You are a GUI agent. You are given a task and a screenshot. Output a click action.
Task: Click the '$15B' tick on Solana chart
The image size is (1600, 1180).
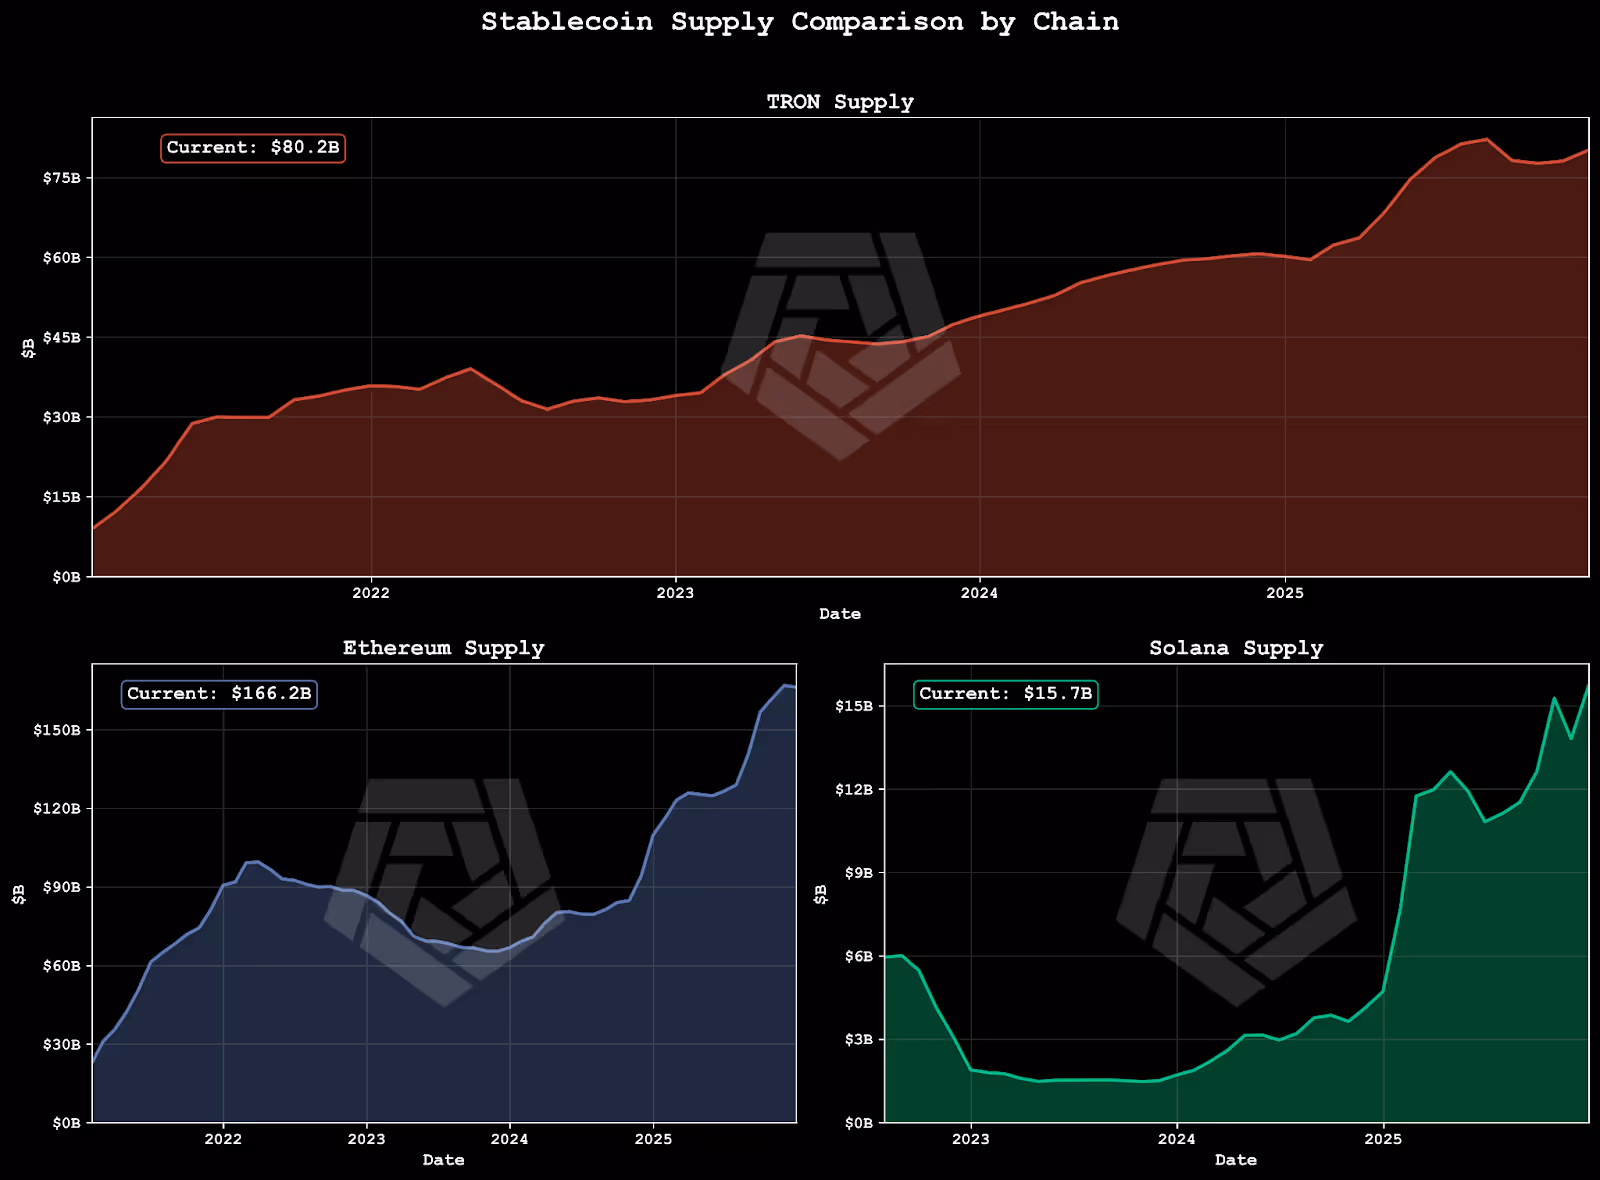click(x=855, y=706)
